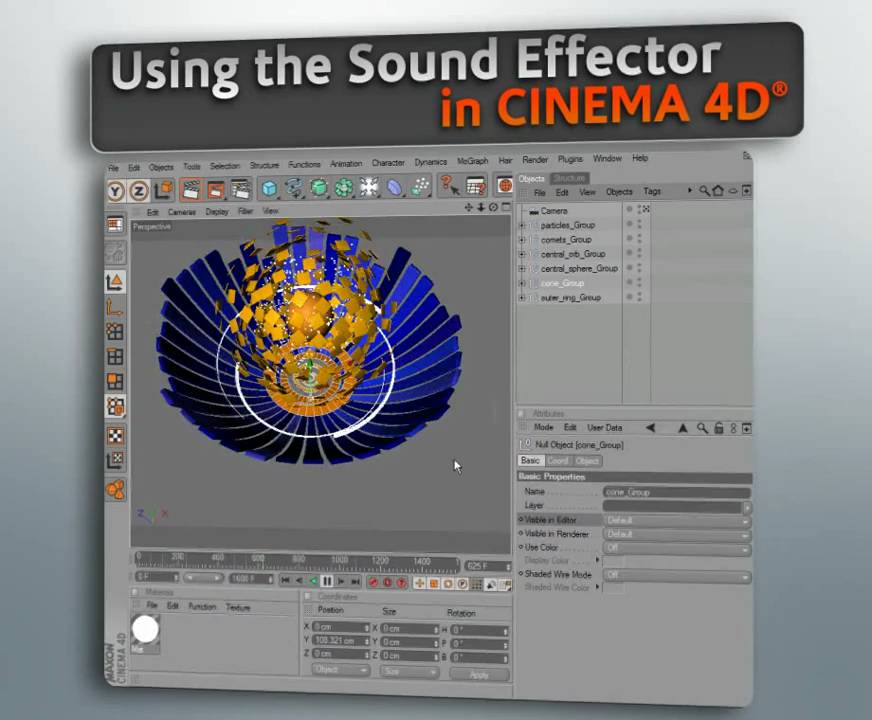Expand the central_orb_Group object
The width and height of the screenshot is (872, 720).
coord(522,254)
